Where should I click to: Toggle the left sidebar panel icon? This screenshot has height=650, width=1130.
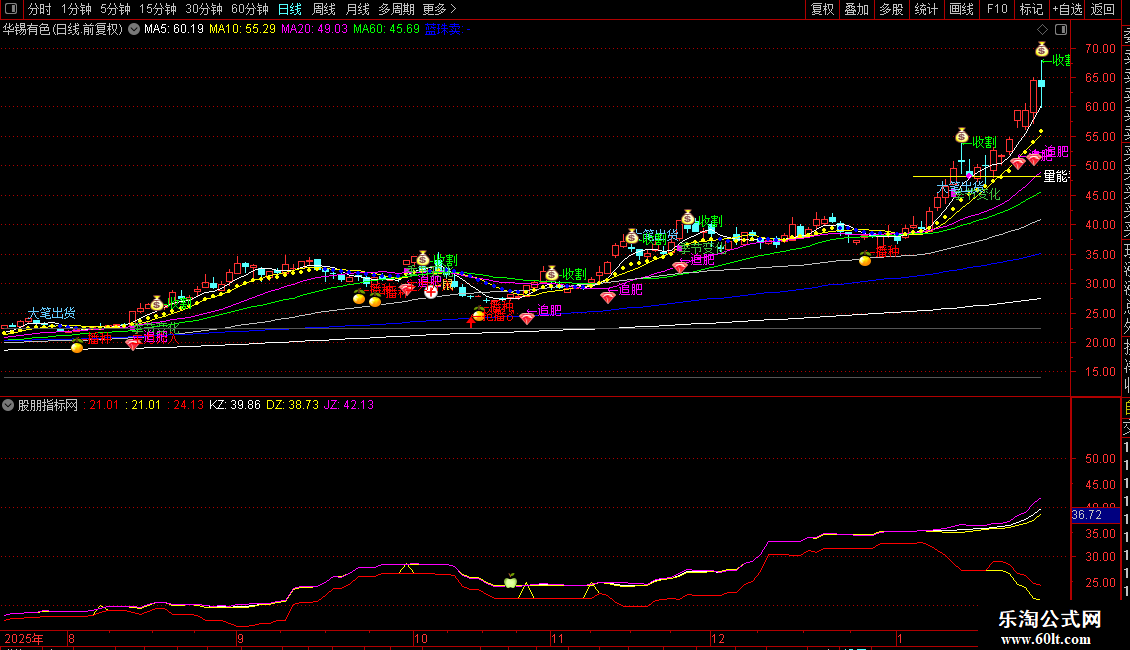tap(11, 9)
